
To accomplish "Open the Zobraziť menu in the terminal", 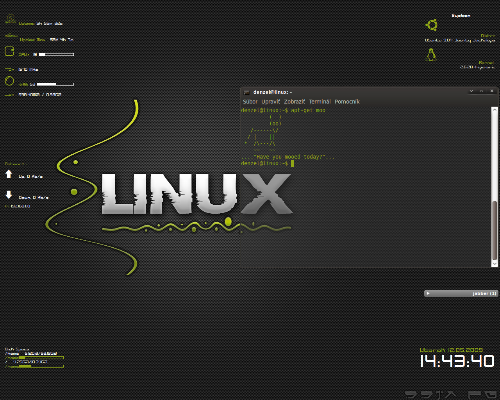I will pyautogui.click(x=294, y=102).
